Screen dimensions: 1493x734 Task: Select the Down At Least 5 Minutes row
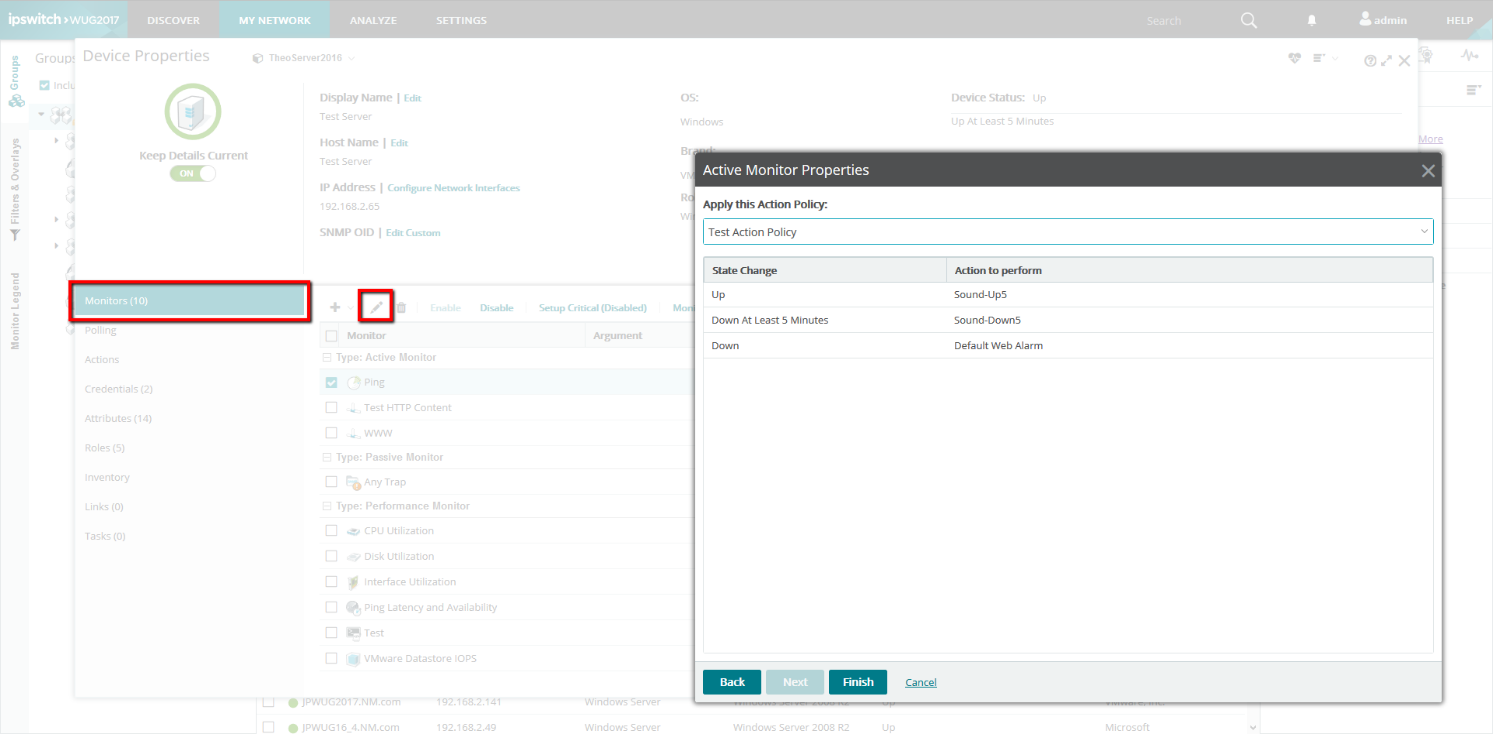[1068, 320]
